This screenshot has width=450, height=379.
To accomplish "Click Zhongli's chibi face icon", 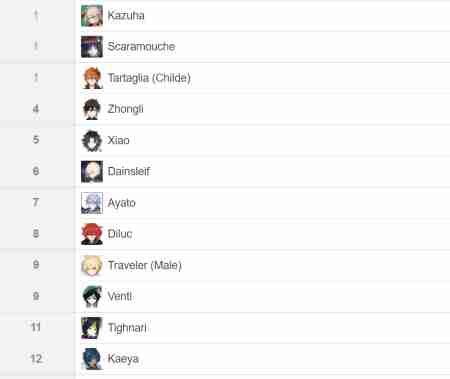I will coord(92,109).
